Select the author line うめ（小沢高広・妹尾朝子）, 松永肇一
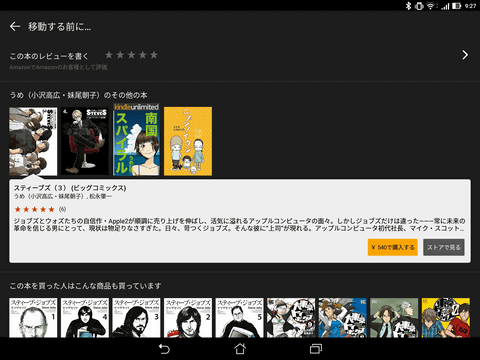 pos(63,196)
